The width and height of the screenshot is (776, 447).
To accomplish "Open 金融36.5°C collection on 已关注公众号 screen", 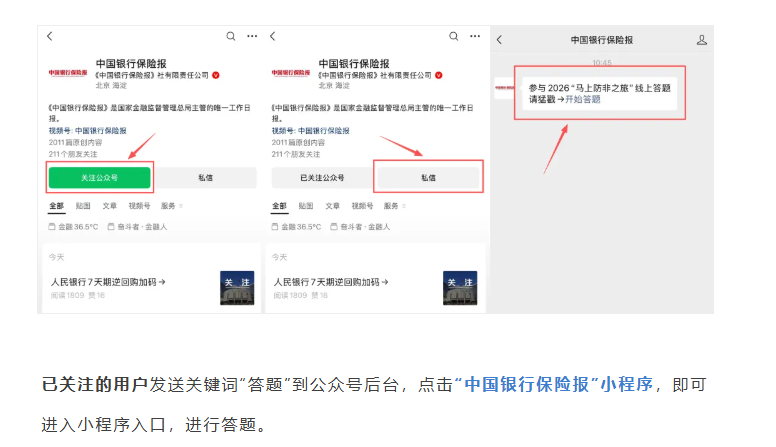I will (296, 227).
